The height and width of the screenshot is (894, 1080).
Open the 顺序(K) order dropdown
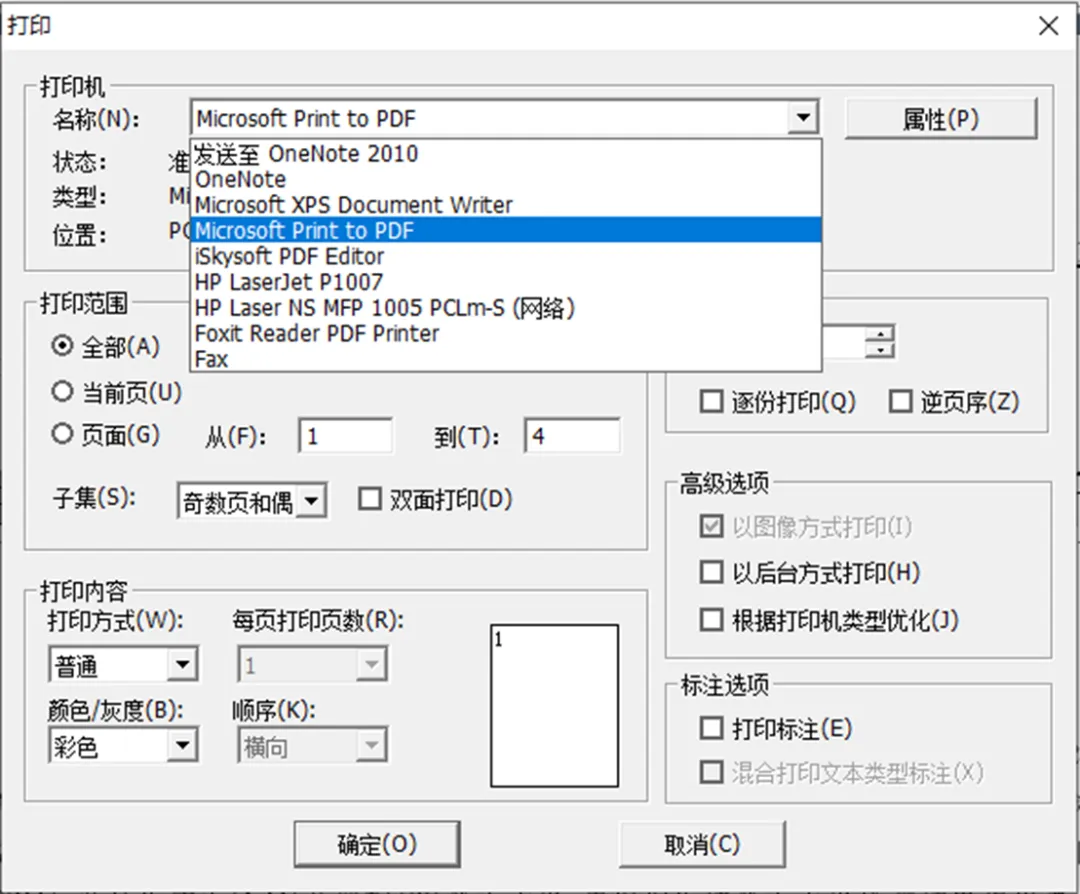point(313,745)
